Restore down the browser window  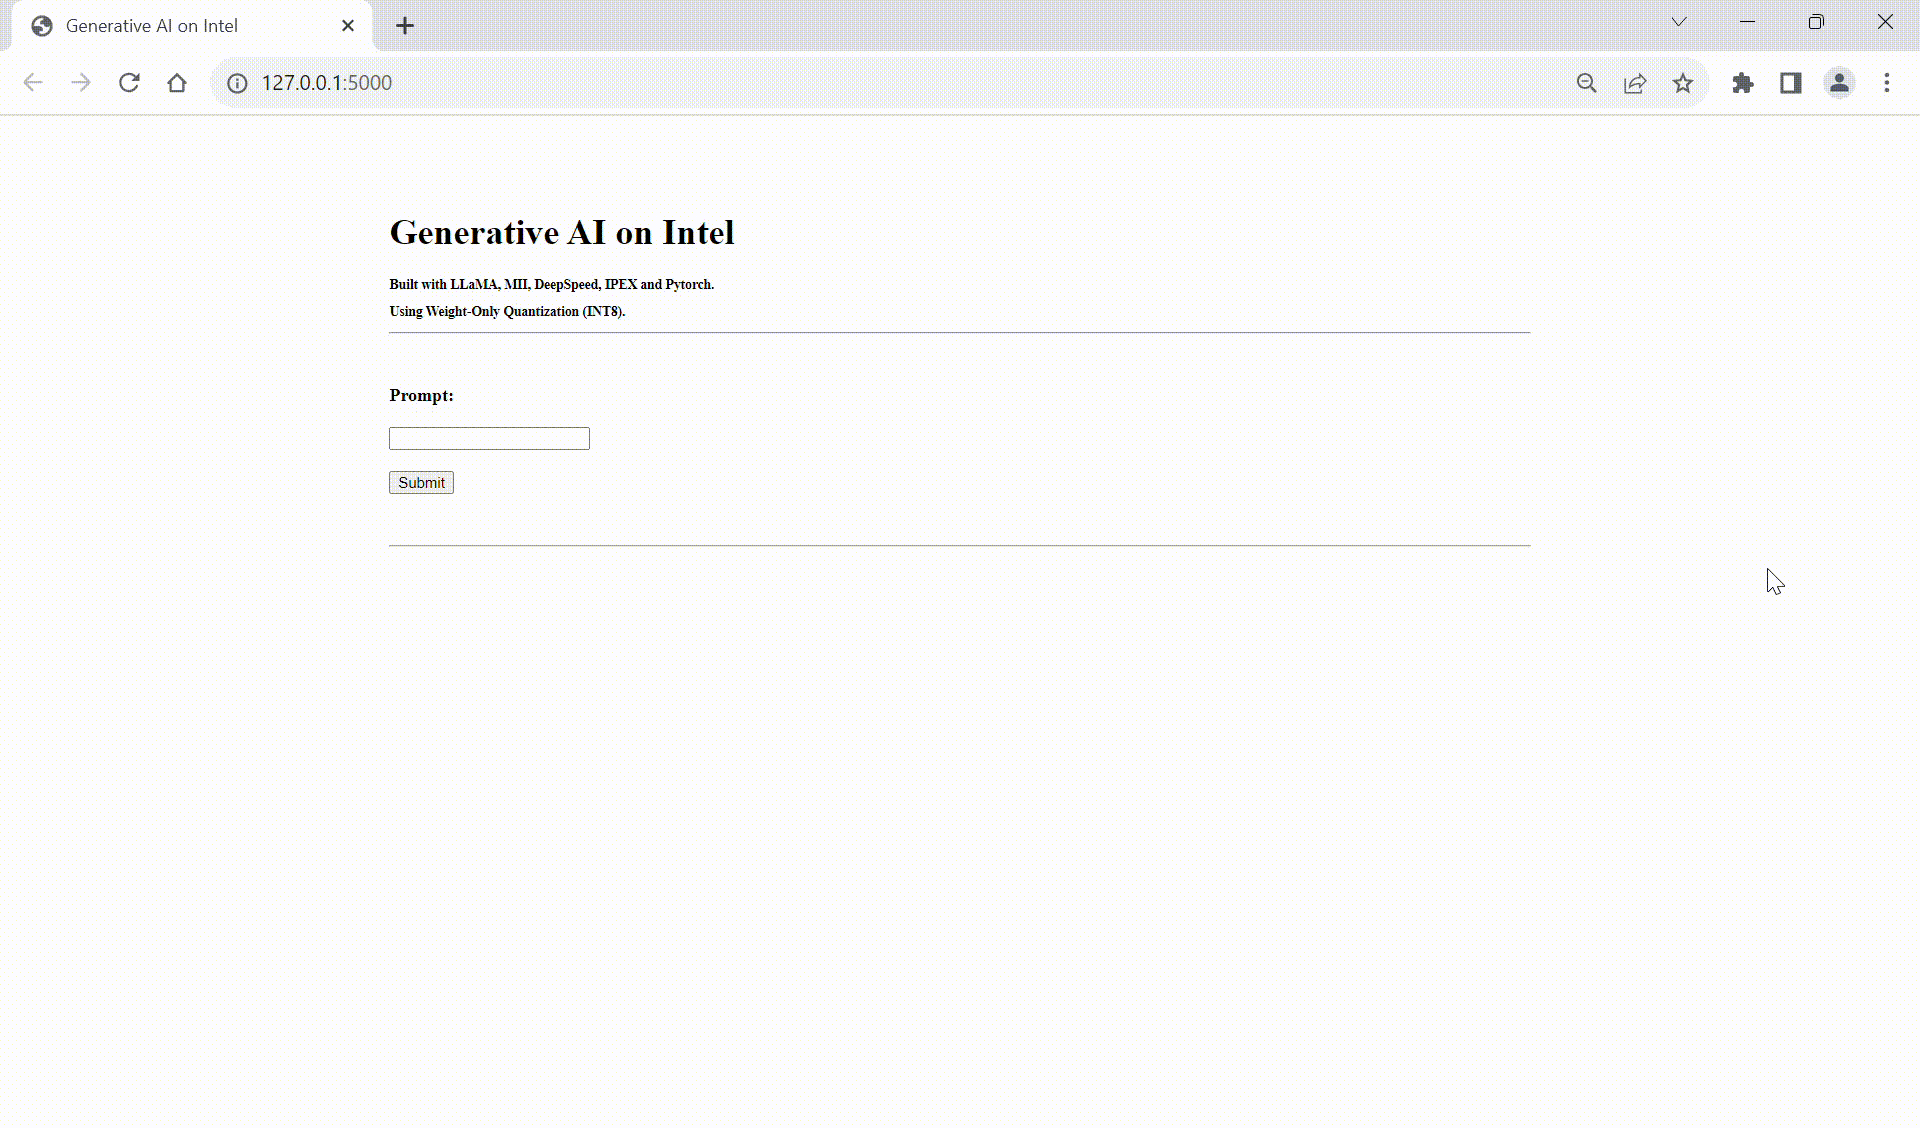click(1816, 22)
